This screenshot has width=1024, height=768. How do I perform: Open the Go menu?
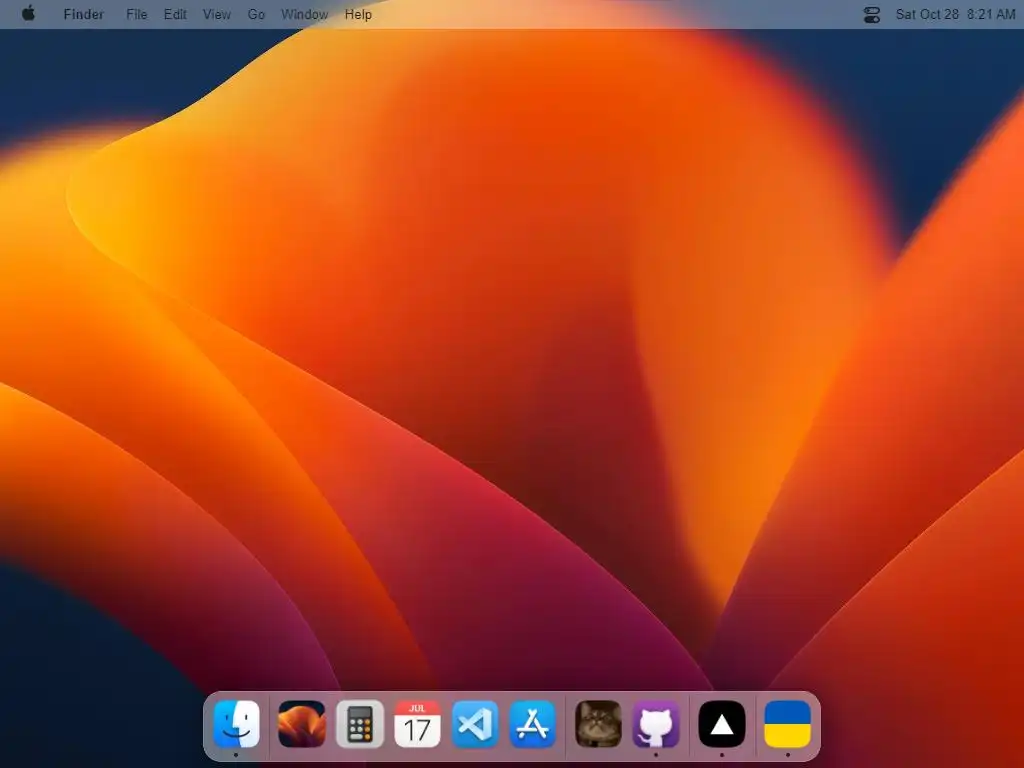256,14
